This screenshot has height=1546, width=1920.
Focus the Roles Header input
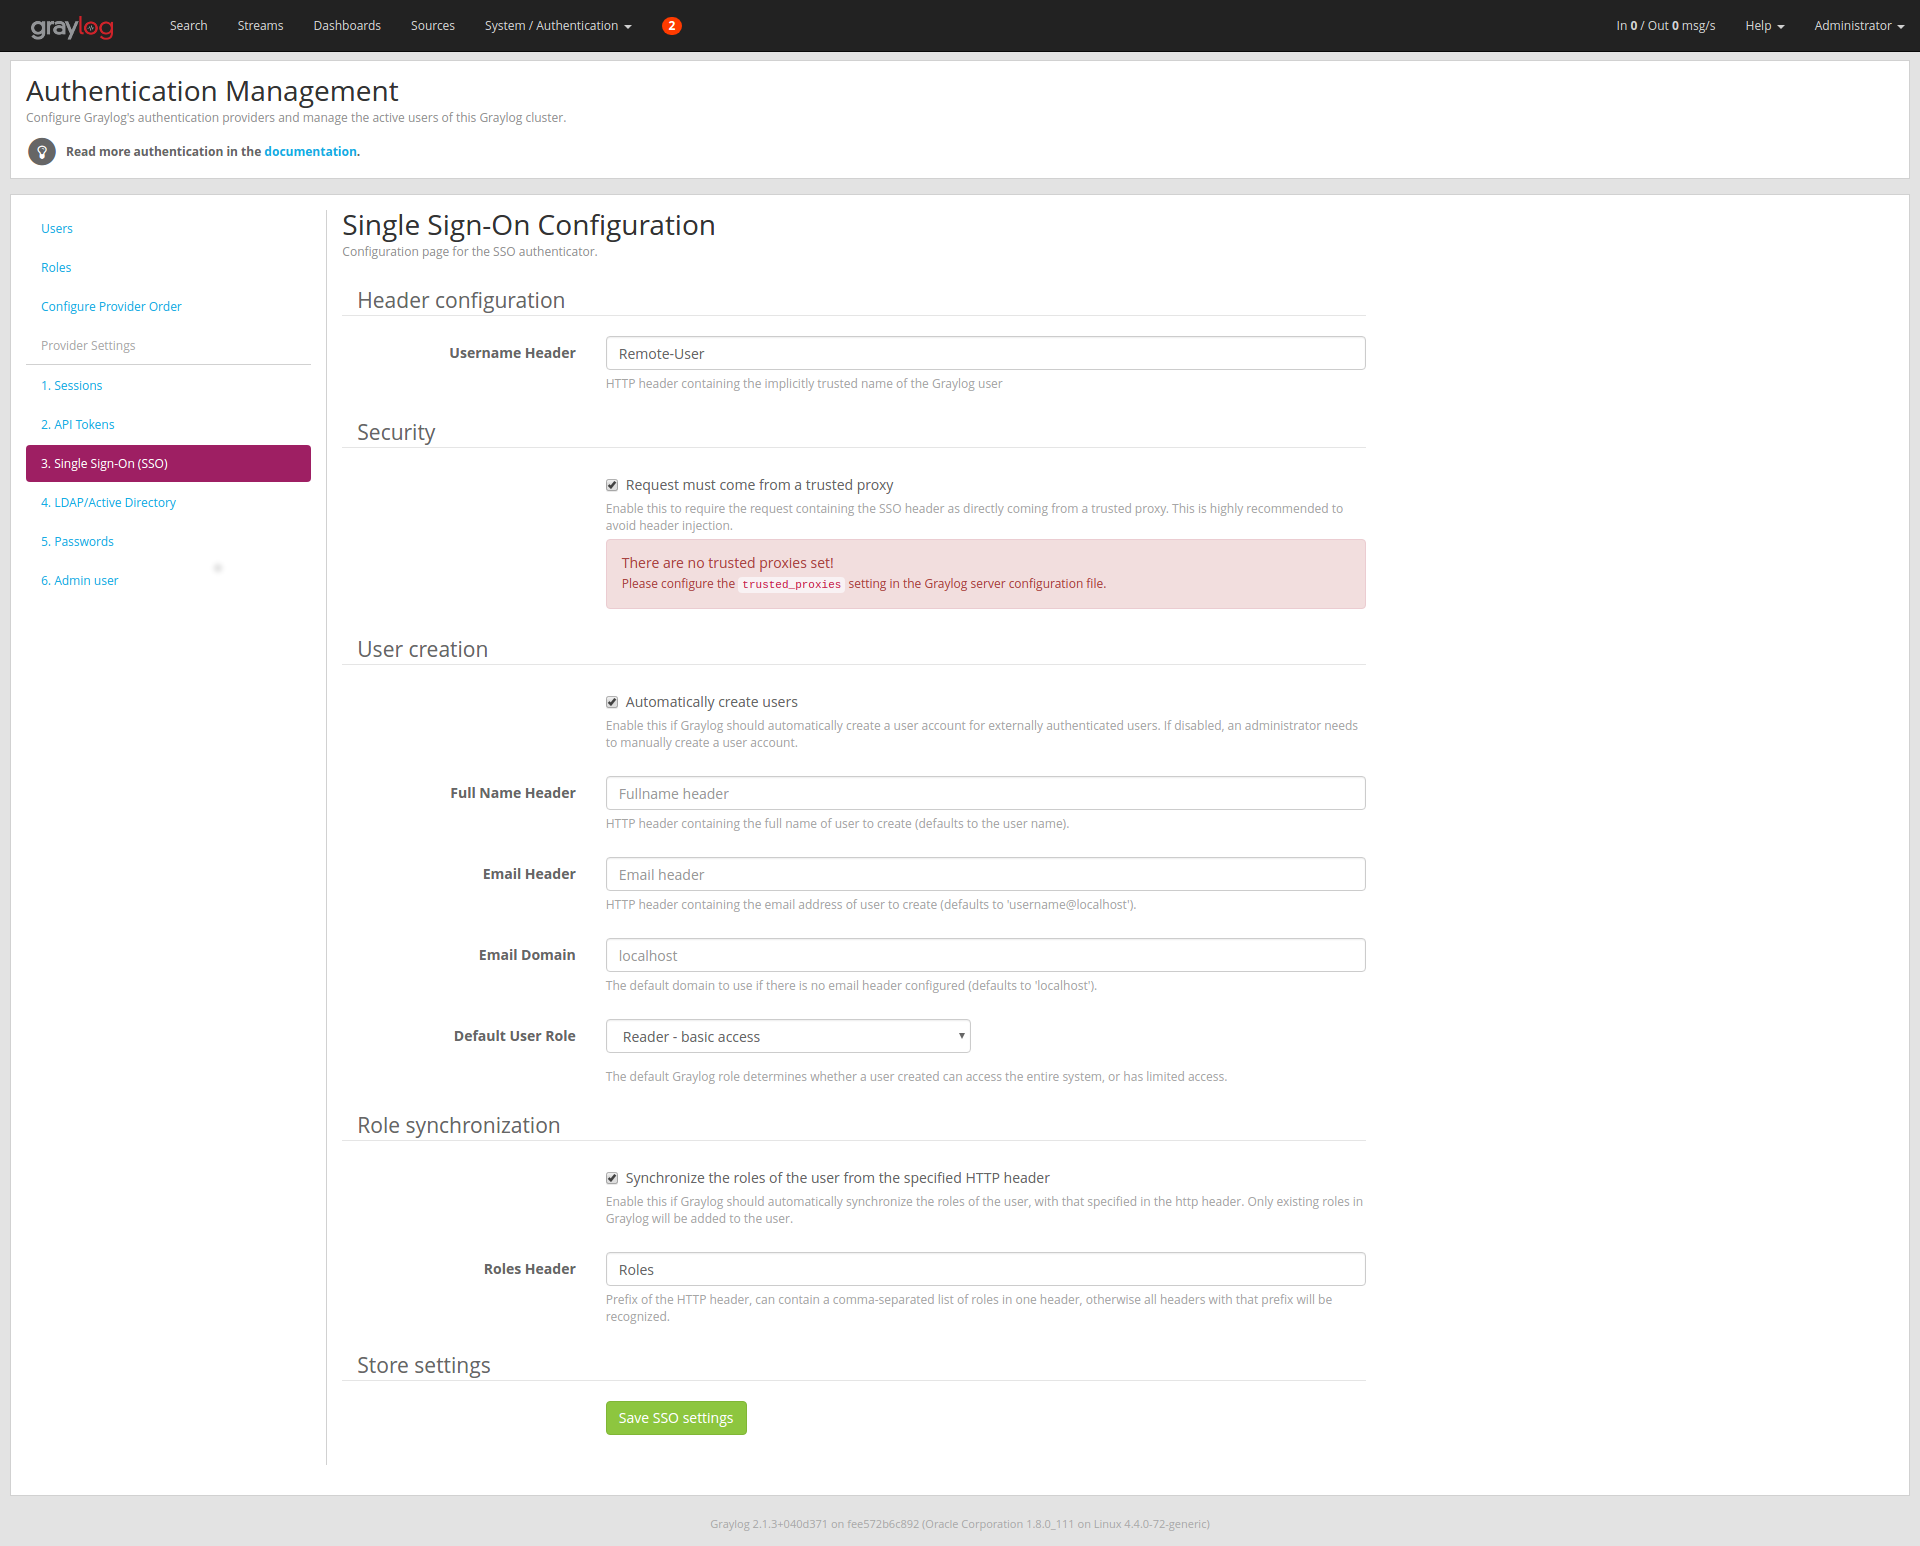click(x=985, y=1269)
